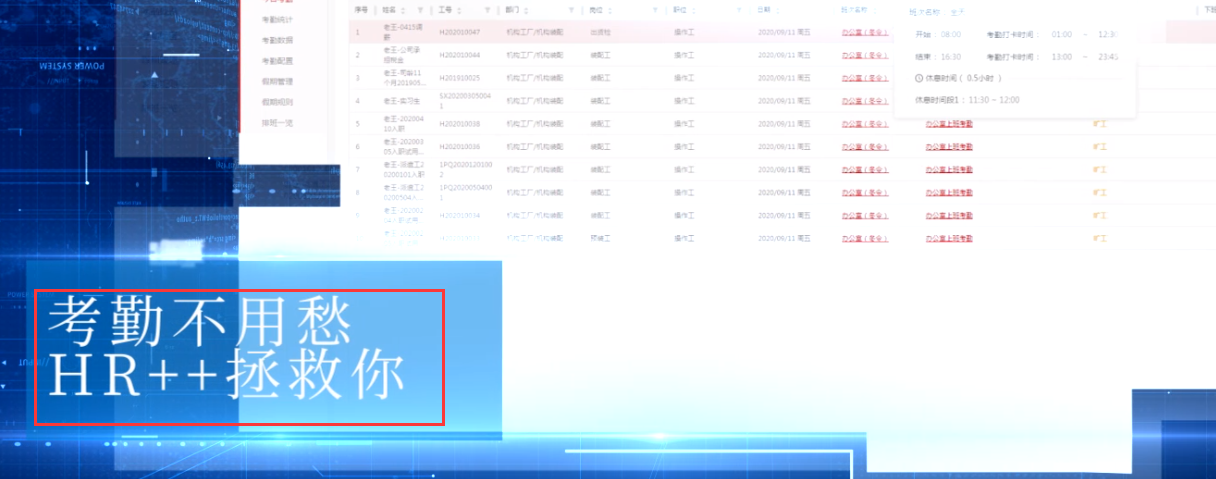The width and height of the screenshot is (1216, 479).
Task: Sort table by the 岗位 sort arrows
Action: [x=610, y=10]
